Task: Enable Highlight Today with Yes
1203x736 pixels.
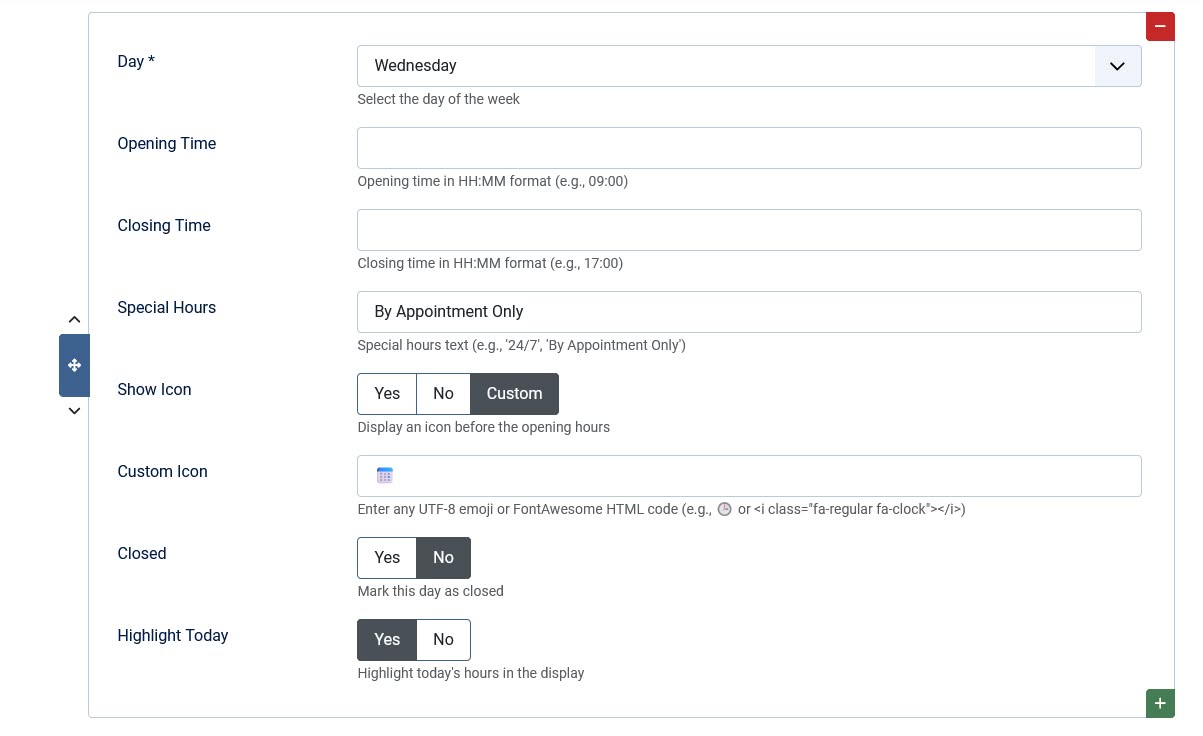Action: 387,640
